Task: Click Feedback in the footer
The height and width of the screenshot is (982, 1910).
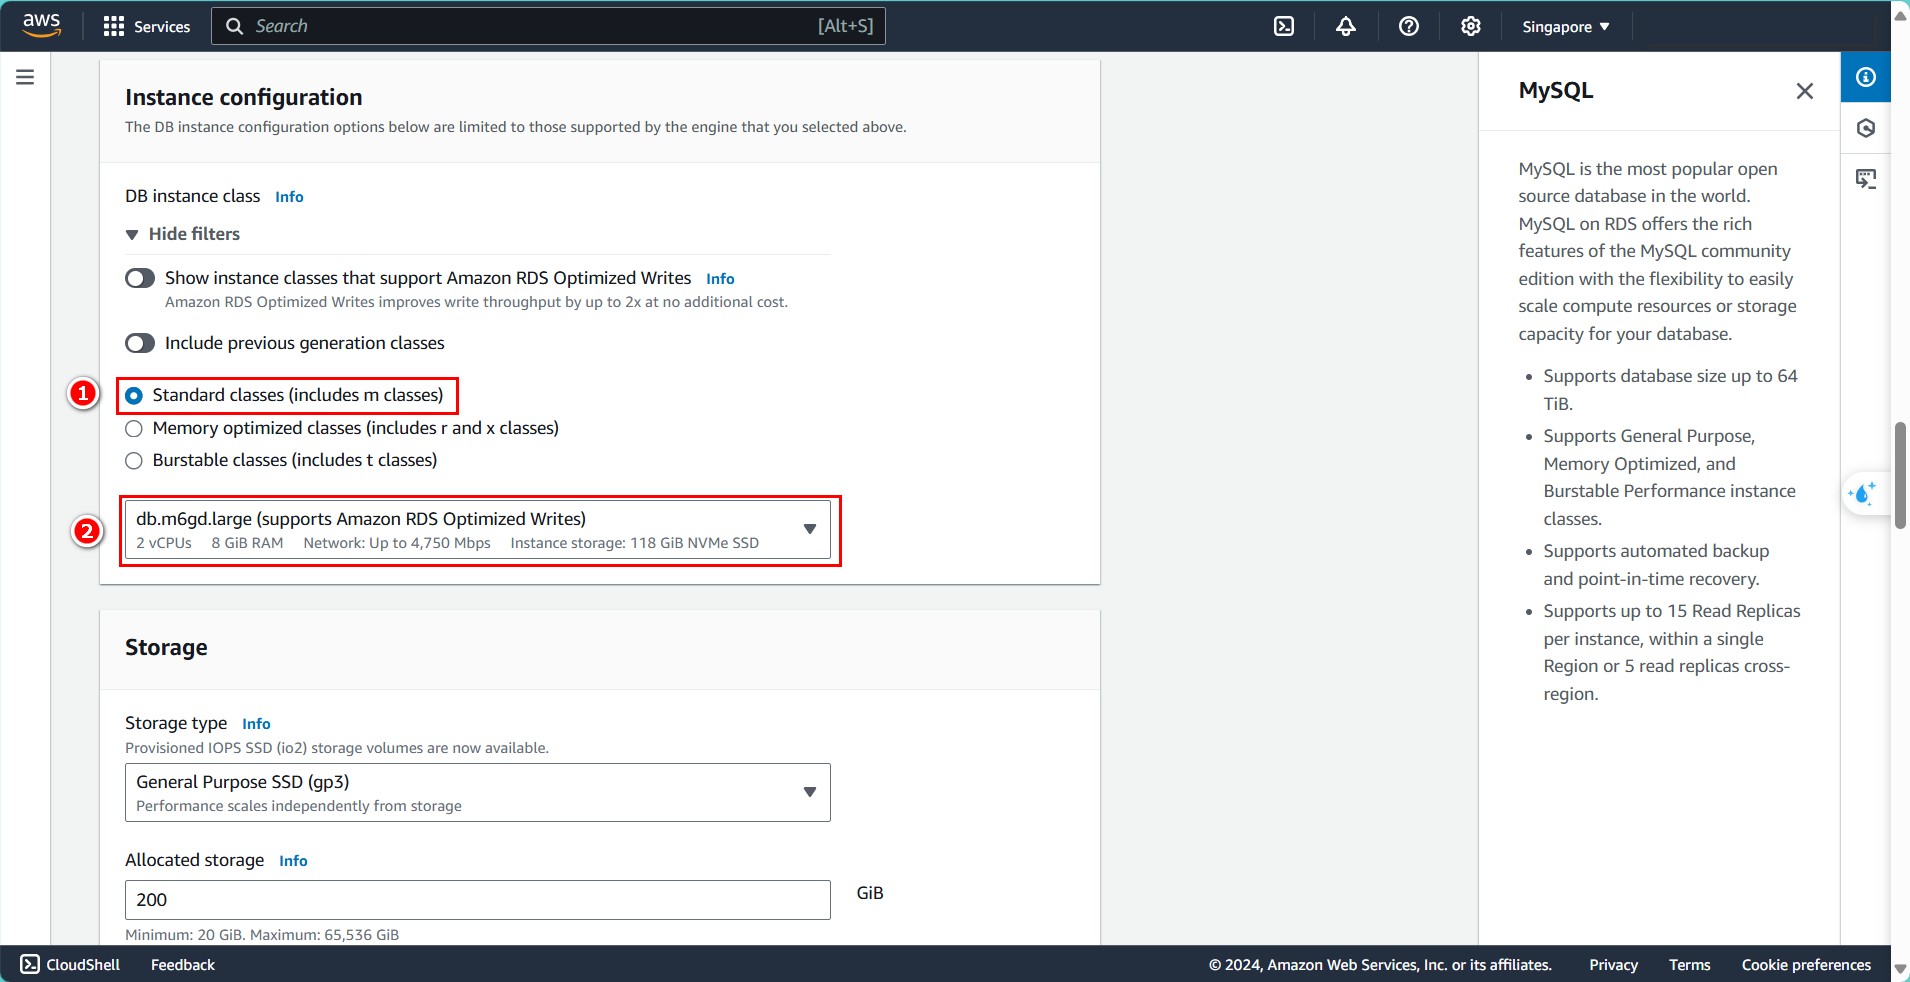Action: pyautogui.click(x=183, y=965)
